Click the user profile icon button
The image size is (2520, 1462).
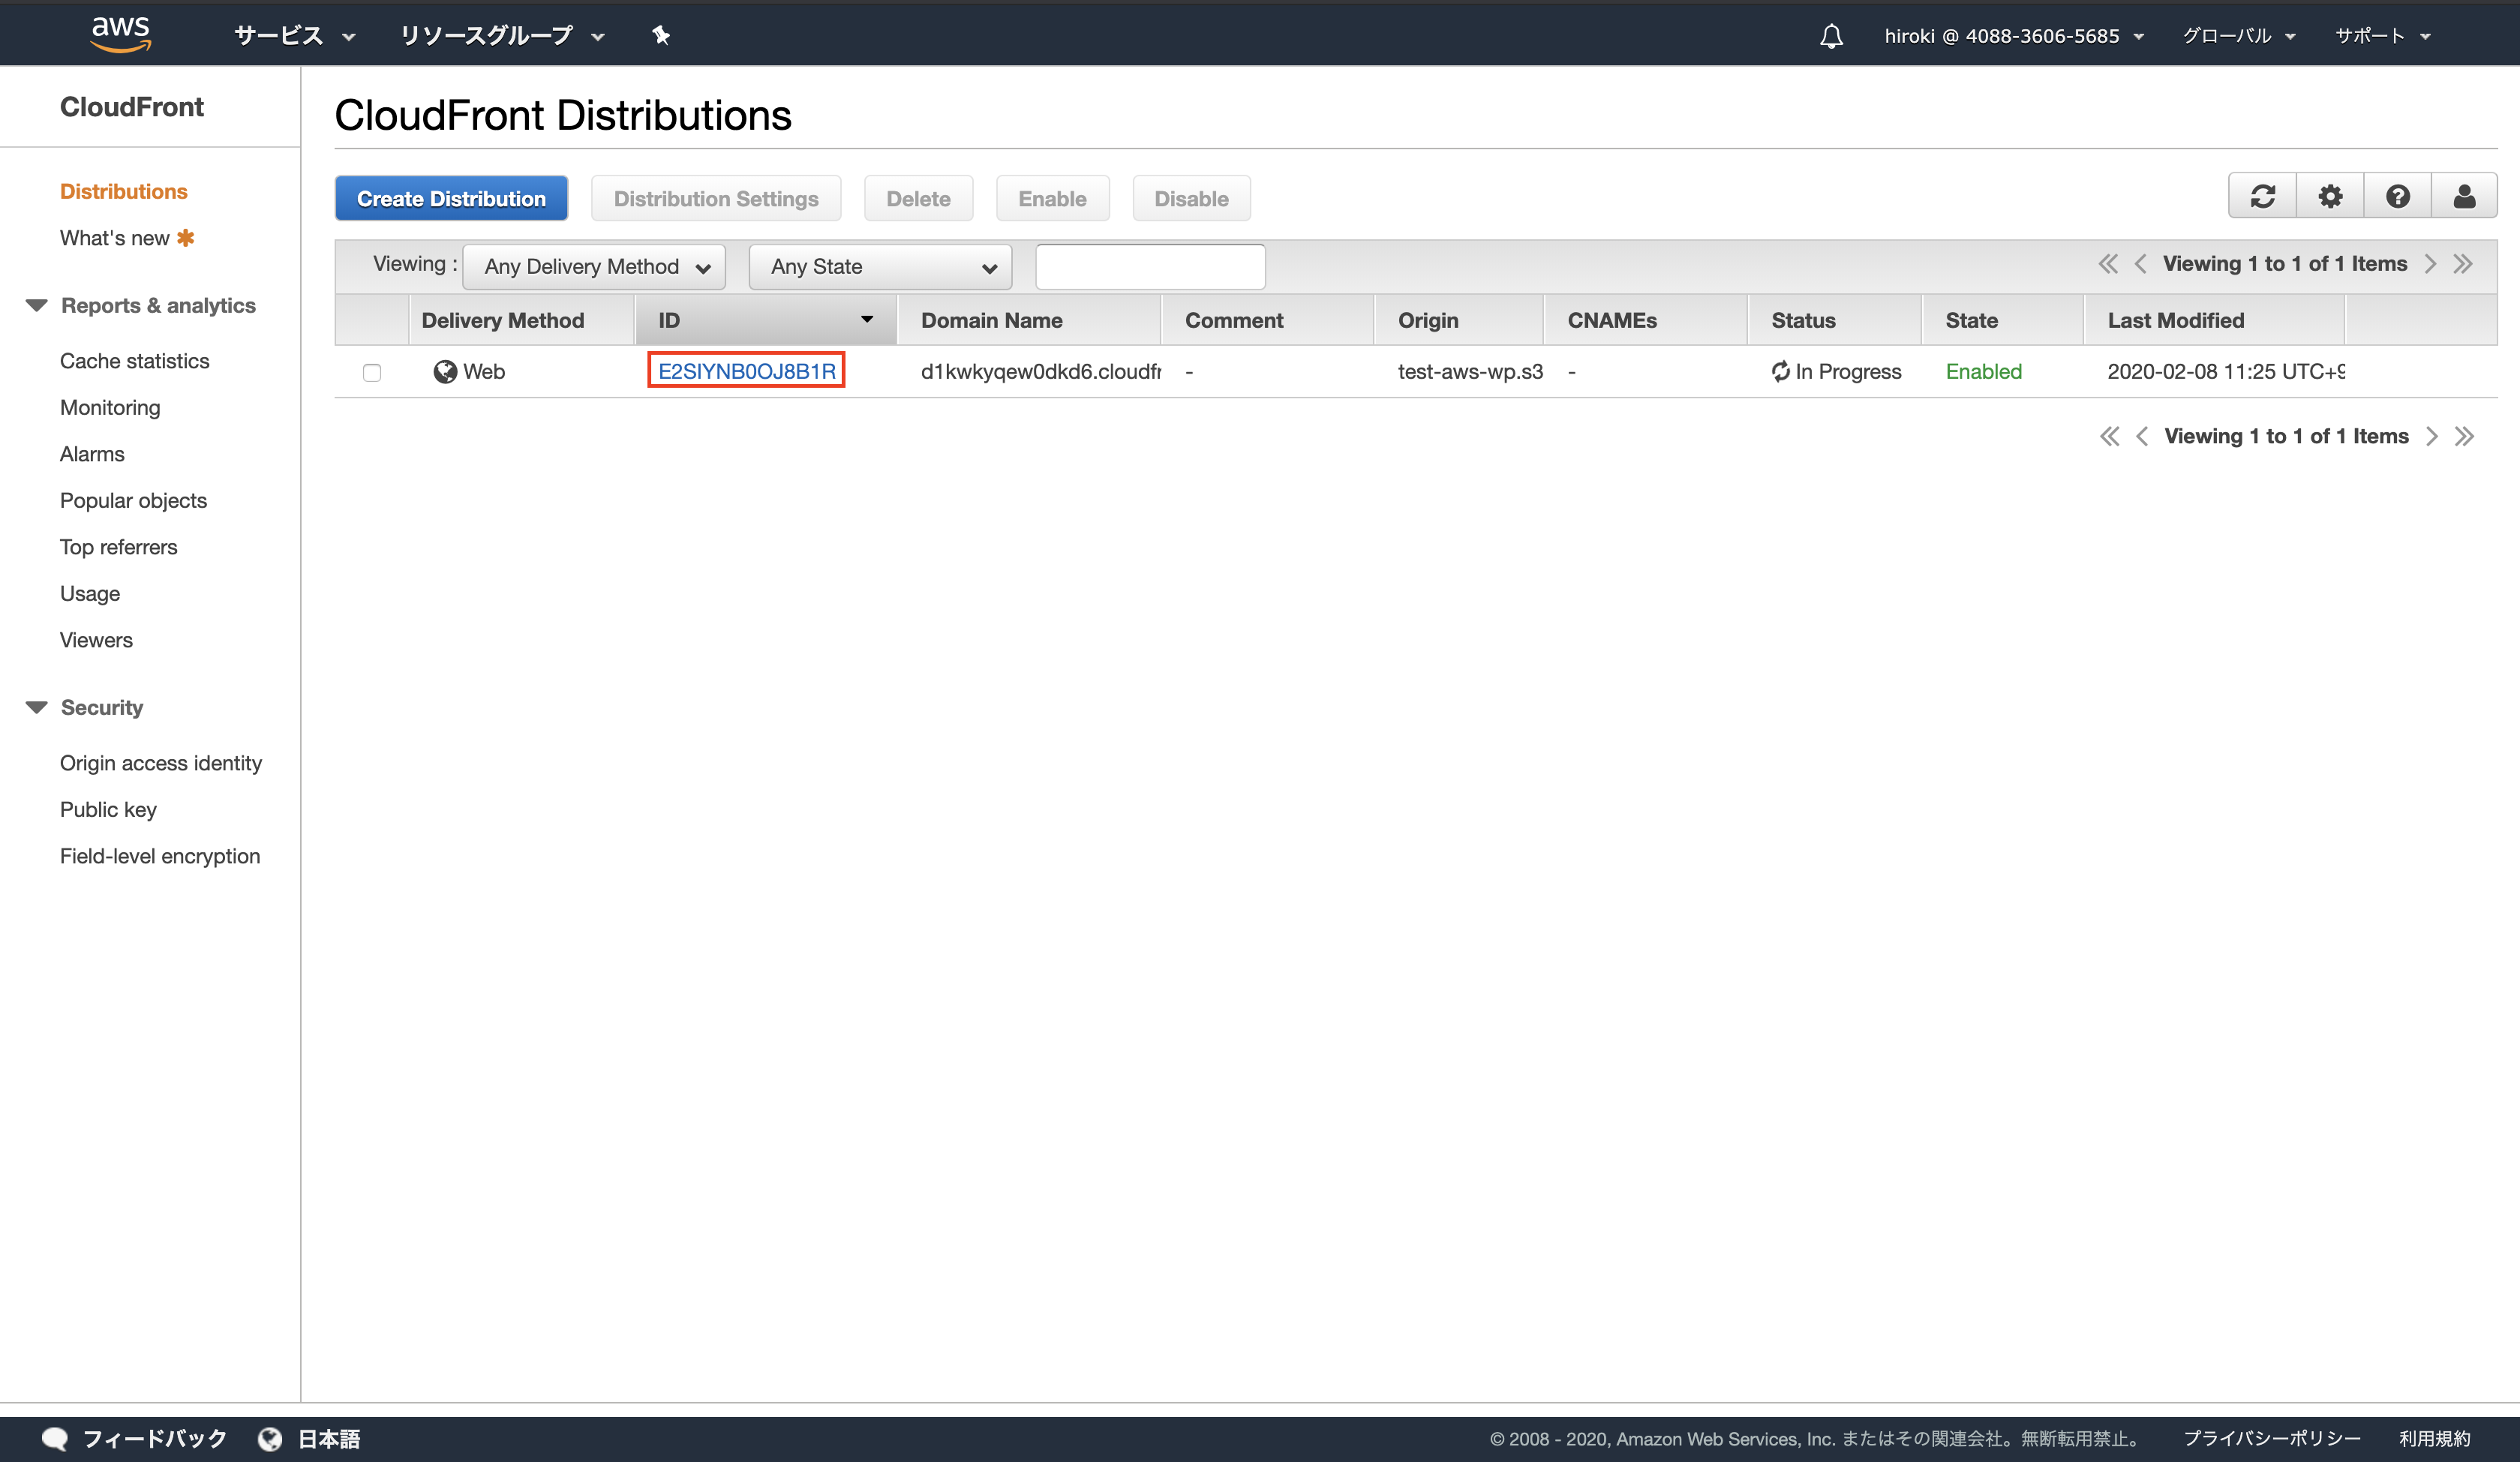(x=2464, y=197)
